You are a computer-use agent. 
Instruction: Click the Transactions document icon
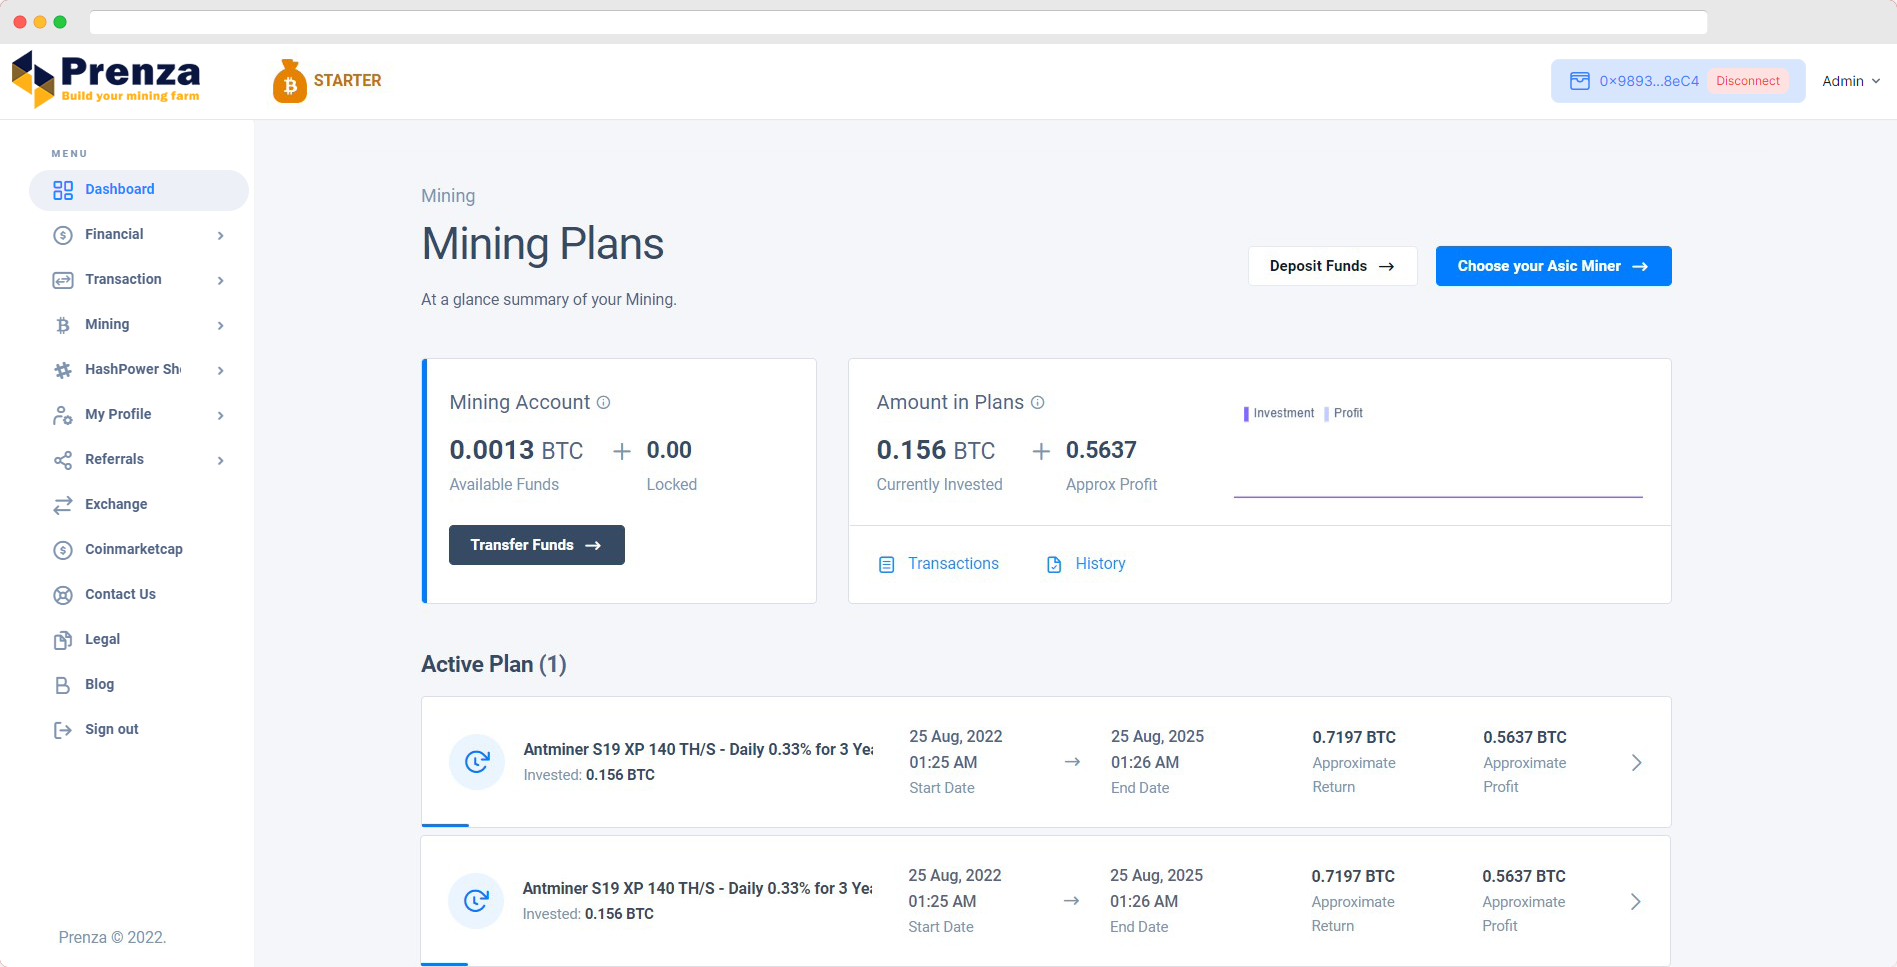click(x=886, y=564)
